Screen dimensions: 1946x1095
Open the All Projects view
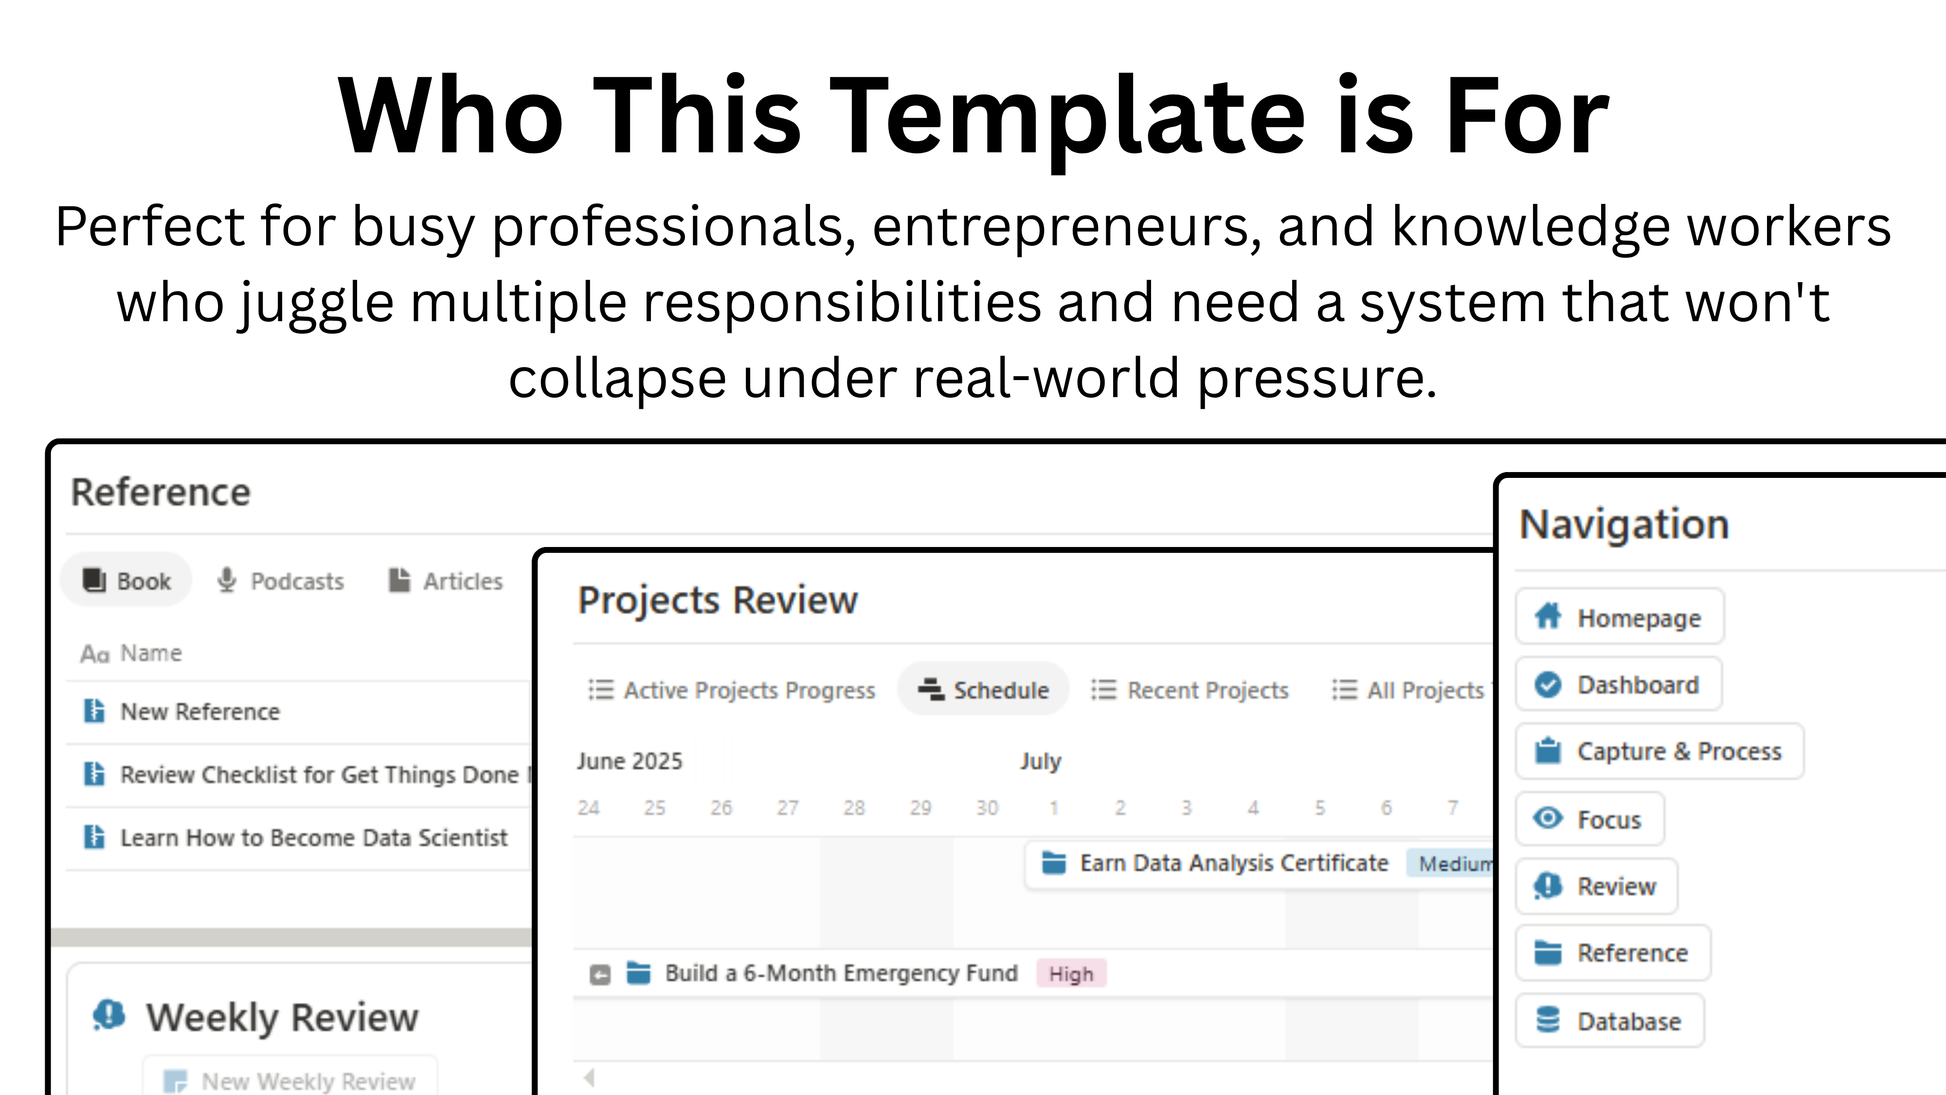coord(1409,690)
